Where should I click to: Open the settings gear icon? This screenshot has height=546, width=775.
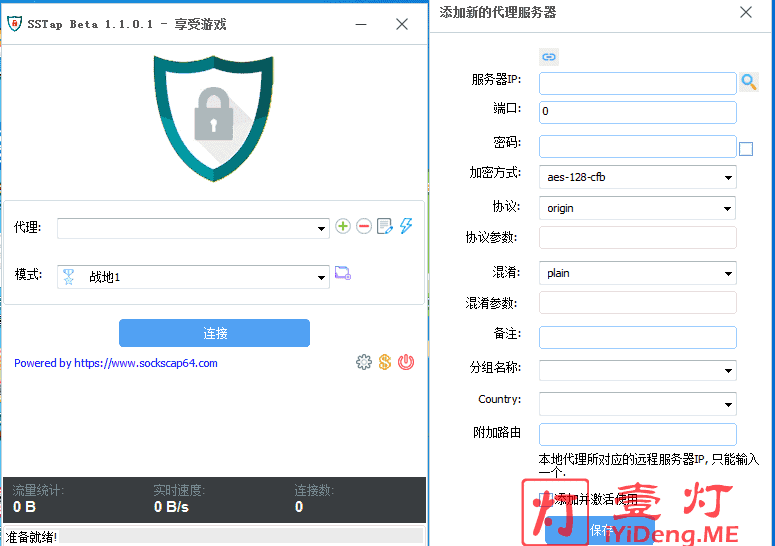pos(364,362)
